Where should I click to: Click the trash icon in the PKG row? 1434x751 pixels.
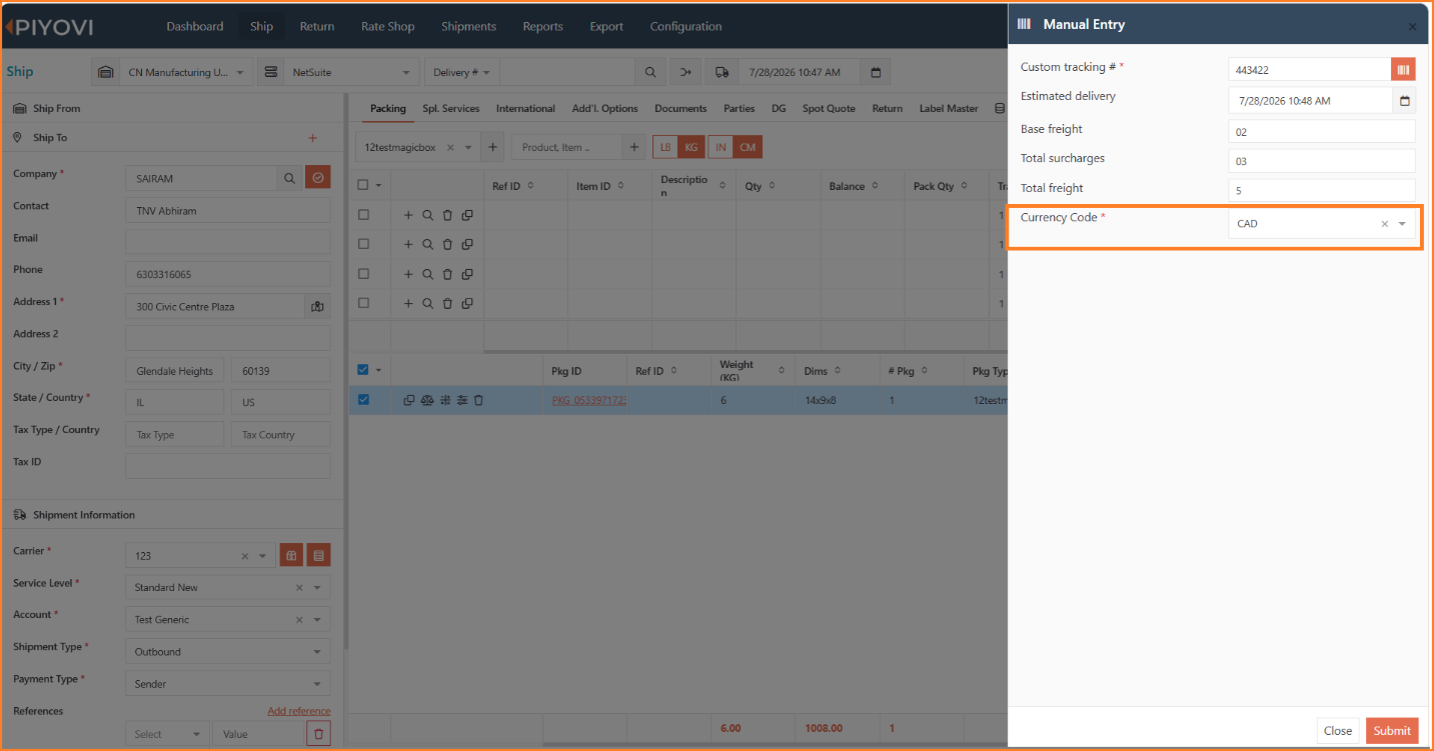[479, 400]
